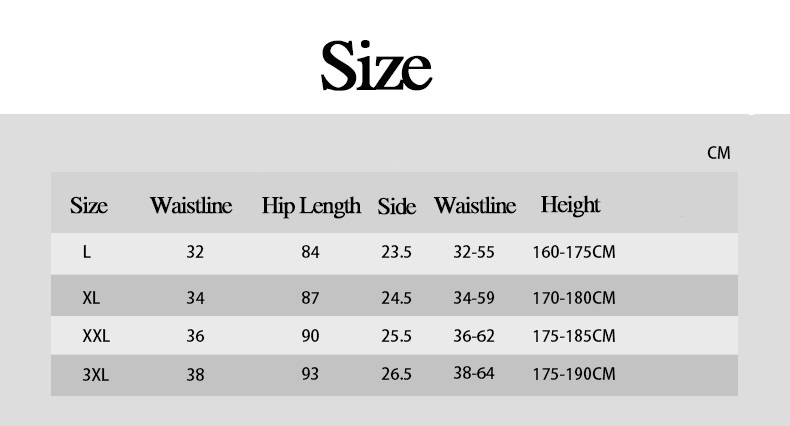The image size is (790, 426).
Task: Select the L size row label
Action: click(x=87, y=253)
